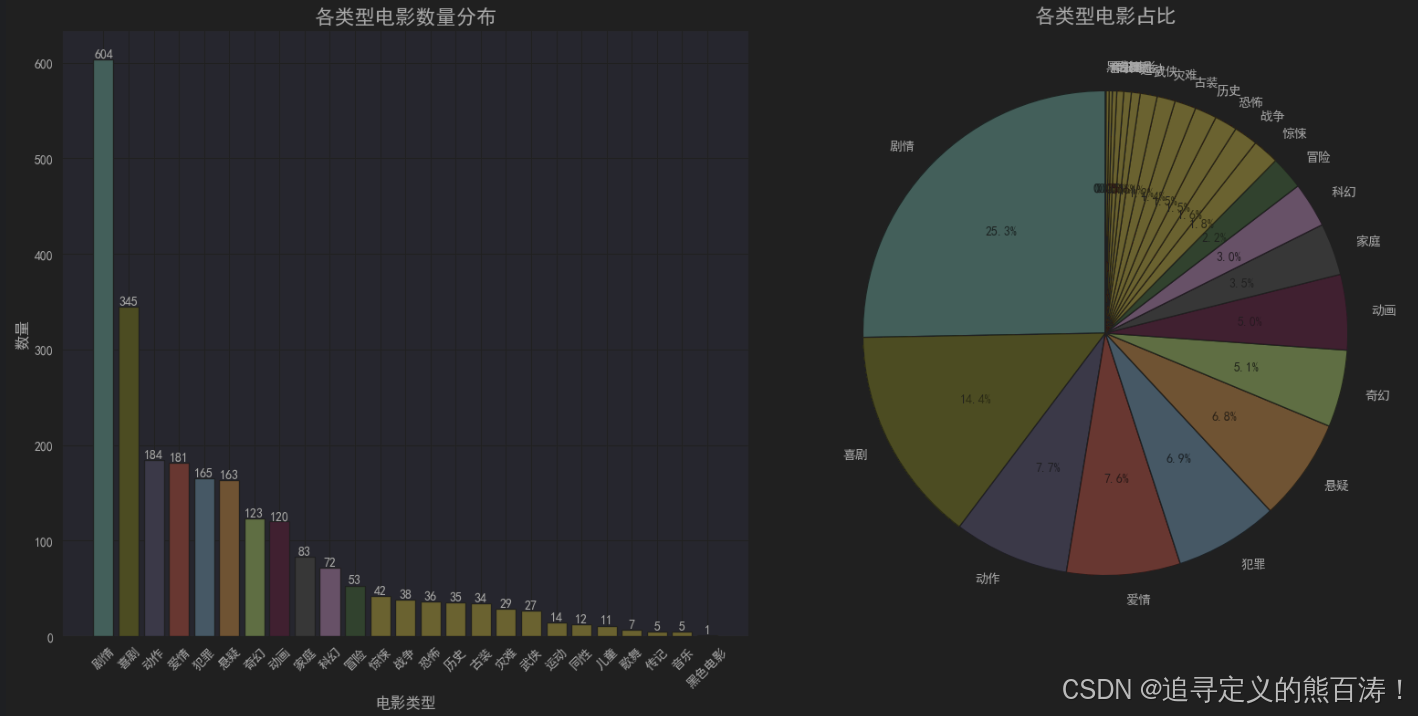Viewport: 1418px width, 716px height.
Task: Click the 喜剧 label beside the pie chart
Action: click(x=855, y=454)
